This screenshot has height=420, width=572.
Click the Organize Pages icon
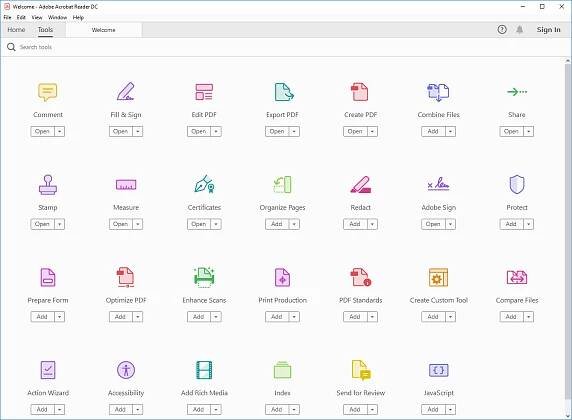tap(282, 185)
